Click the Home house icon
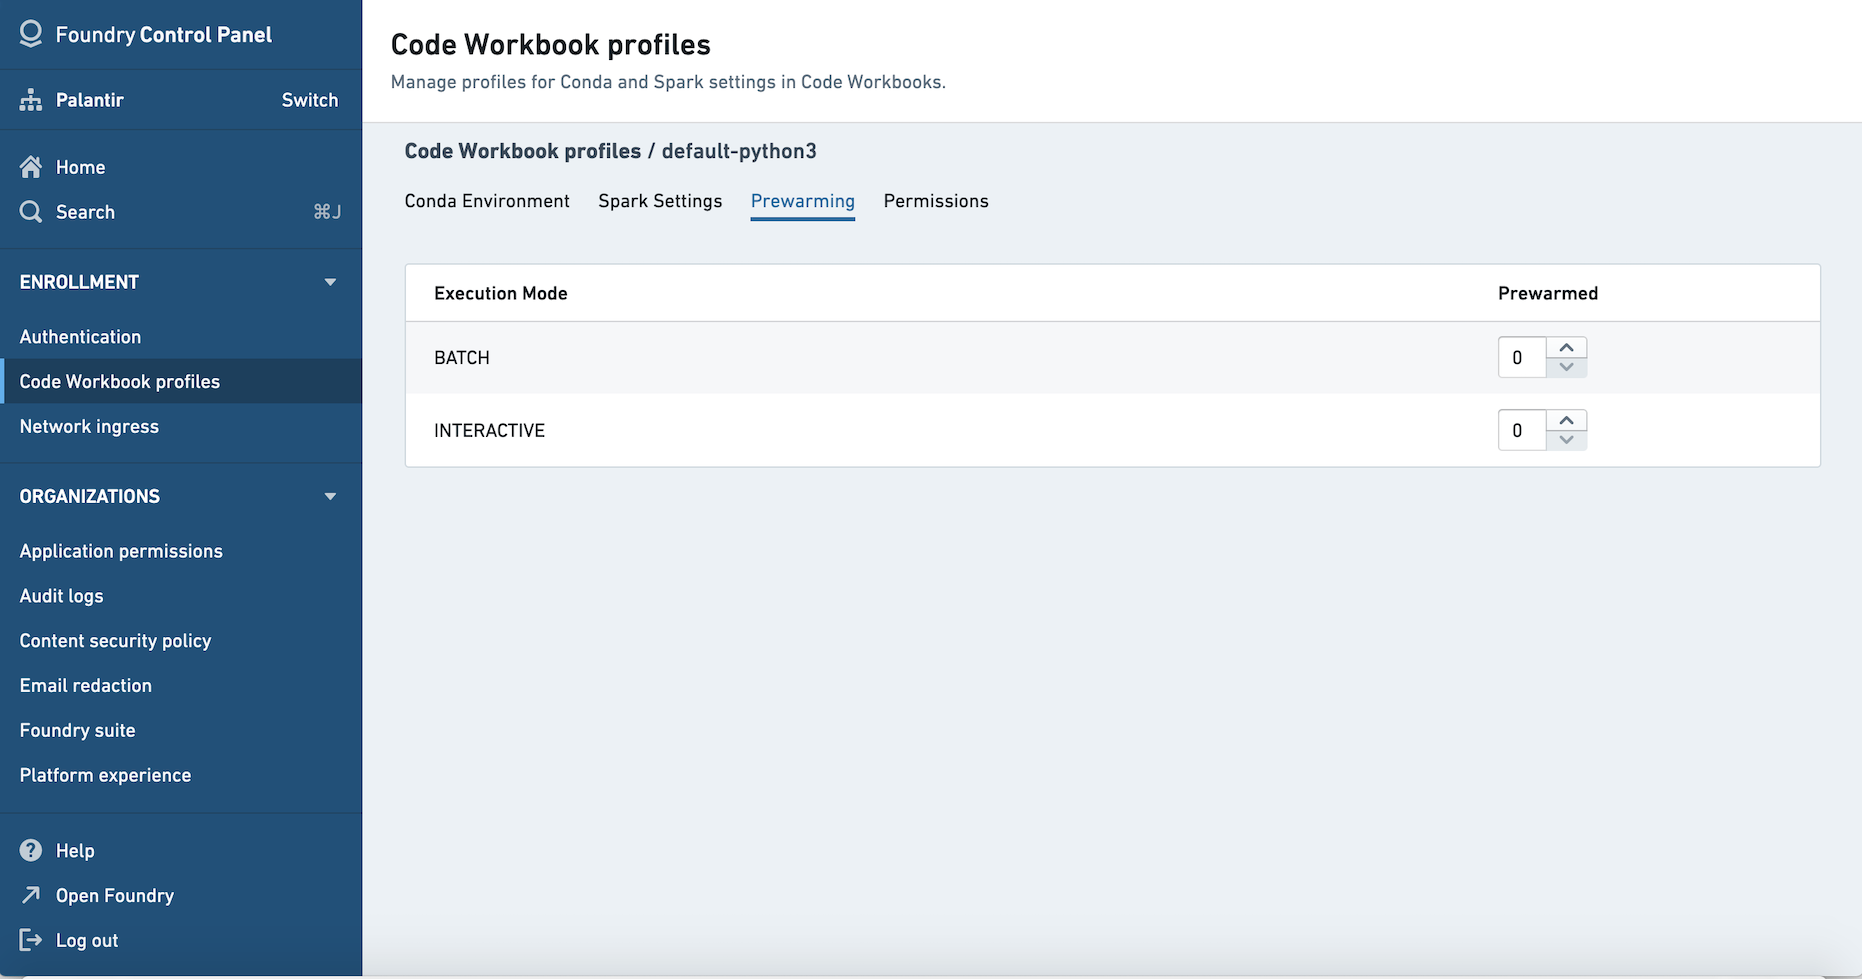1862x979 pixels. [31, 167]
